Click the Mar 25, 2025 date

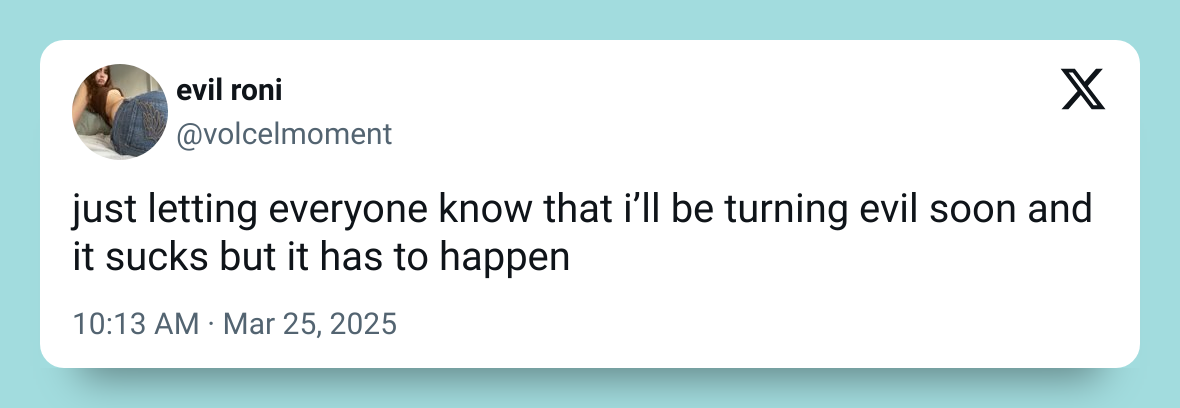click(309, 325)
